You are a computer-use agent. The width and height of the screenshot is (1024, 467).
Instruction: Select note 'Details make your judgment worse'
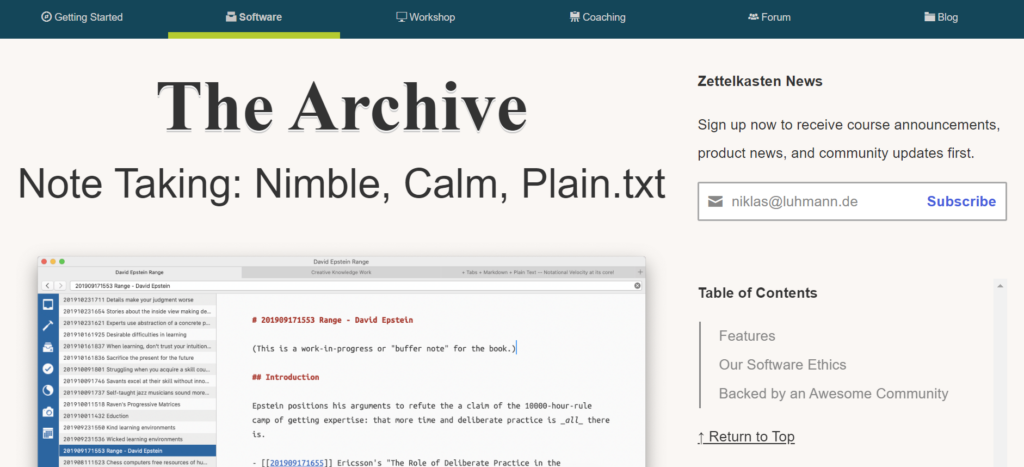138,299
